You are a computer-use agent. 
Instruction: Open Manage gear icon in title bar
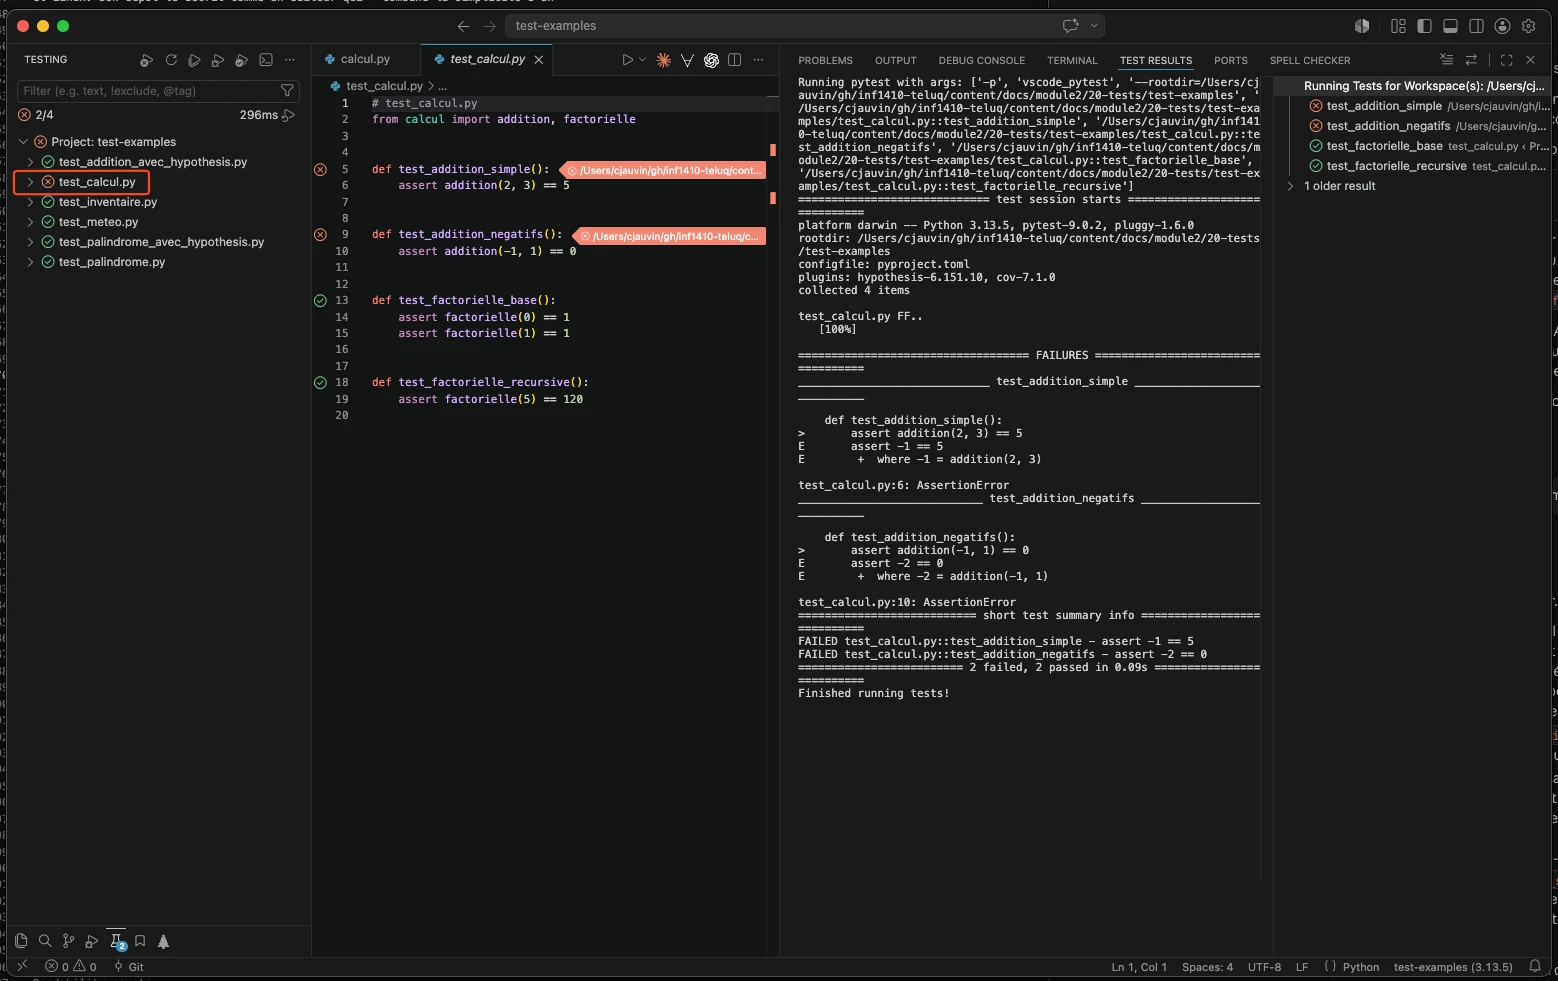click(x=1528, y=26)
